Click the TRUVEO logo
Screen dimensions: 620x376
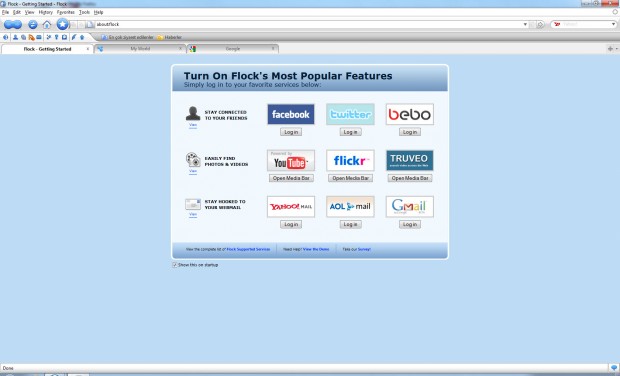[x=410, y=161]
